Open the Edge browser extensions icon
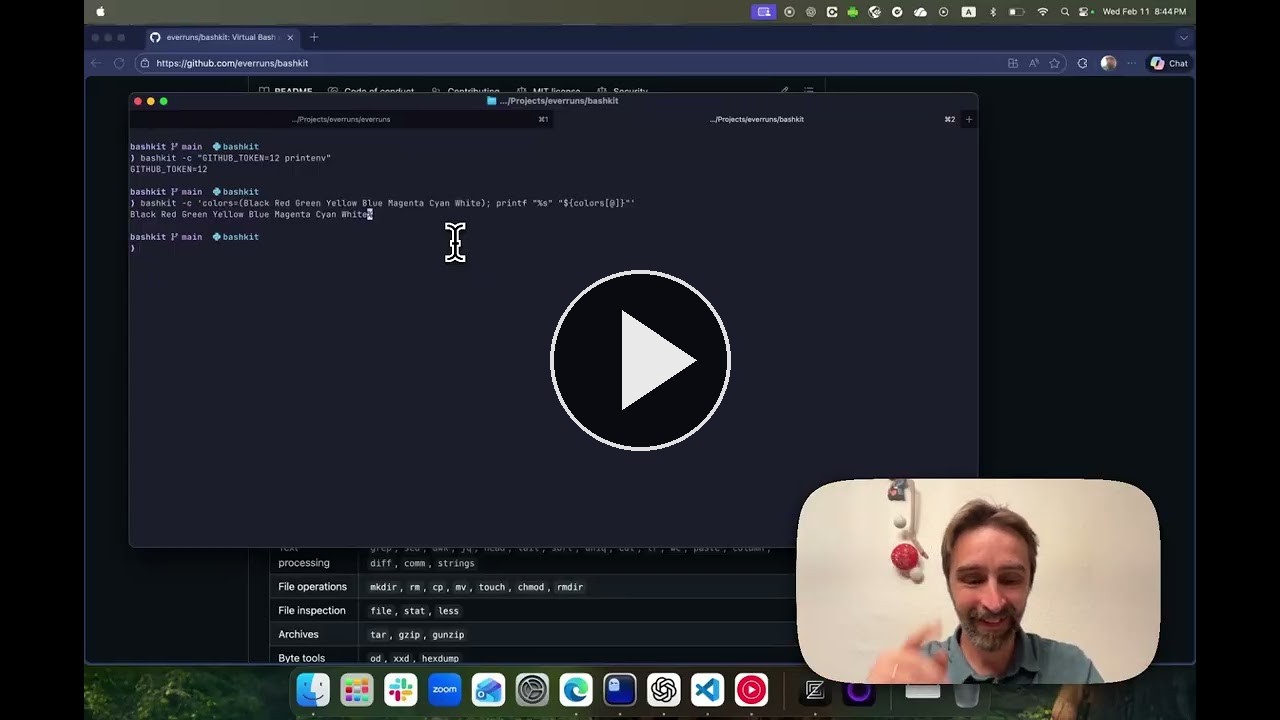This screenshot has height=720, width=1280. coord(1082,63)
